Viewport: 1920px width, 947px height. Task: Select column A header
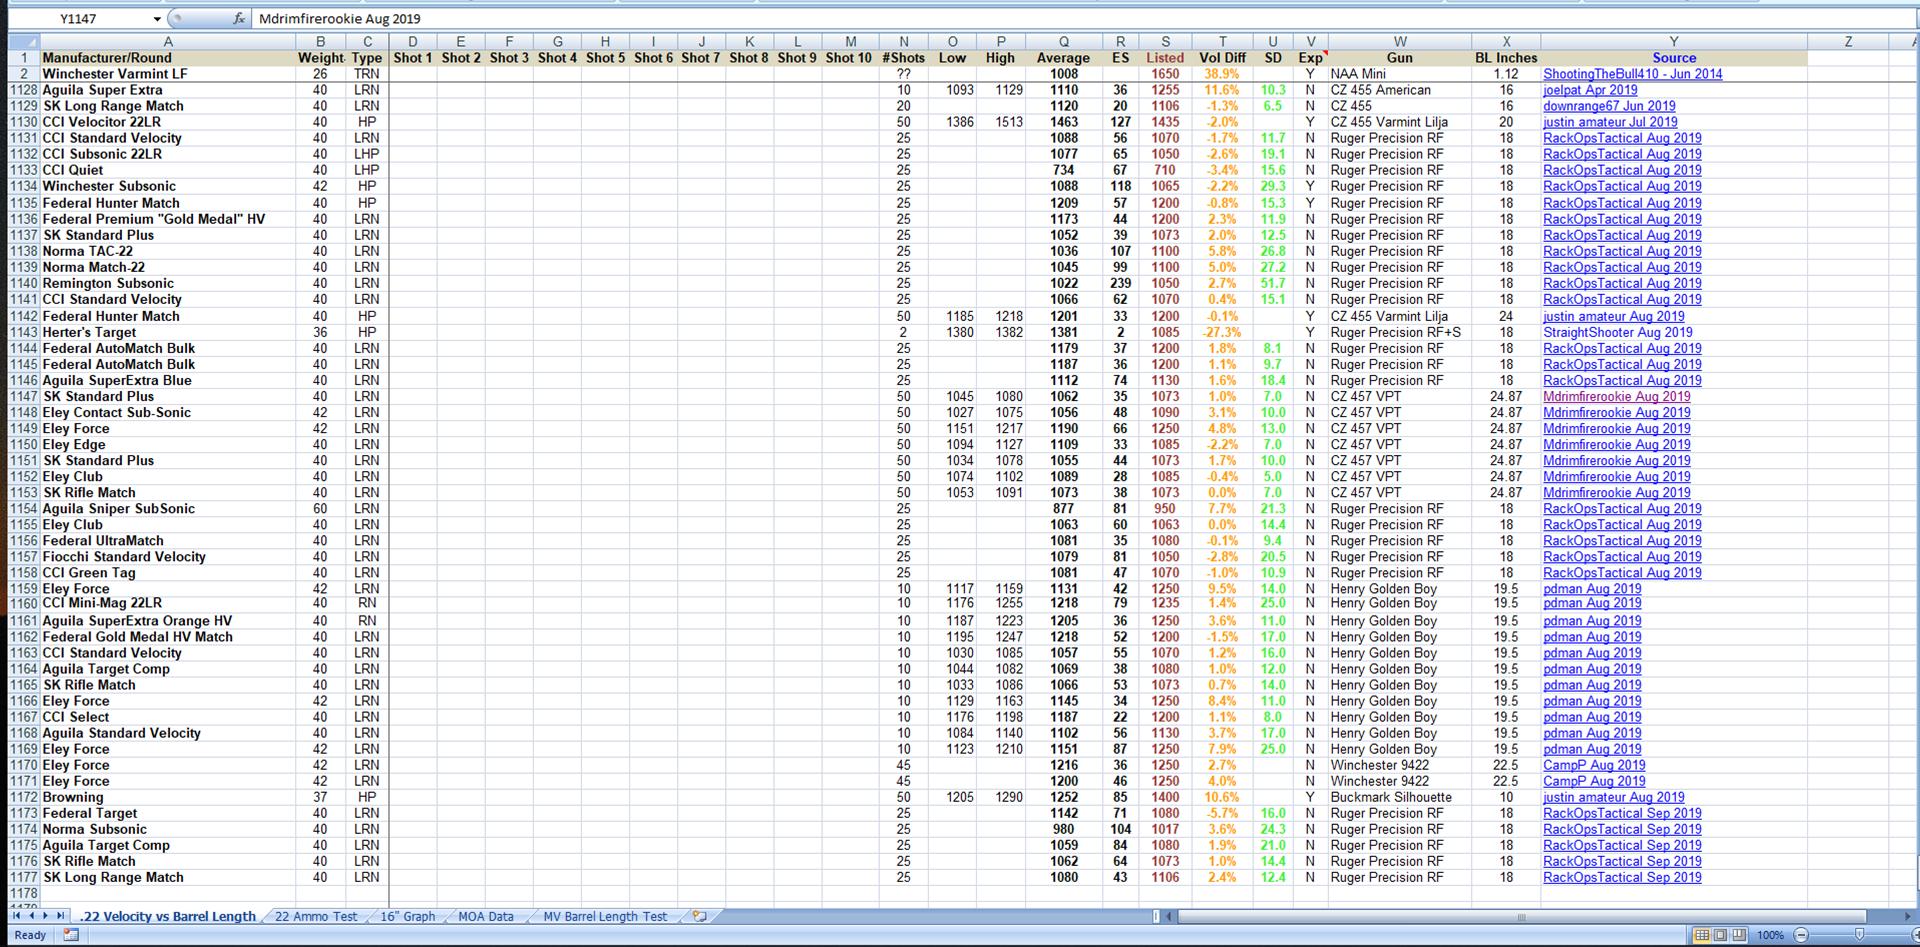click(x=167, y=42)
